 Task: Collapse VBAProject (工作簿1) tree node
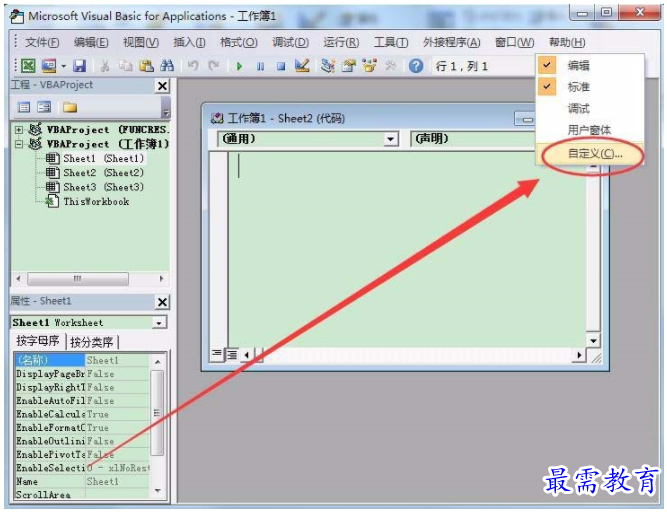(x=18, y=144)
